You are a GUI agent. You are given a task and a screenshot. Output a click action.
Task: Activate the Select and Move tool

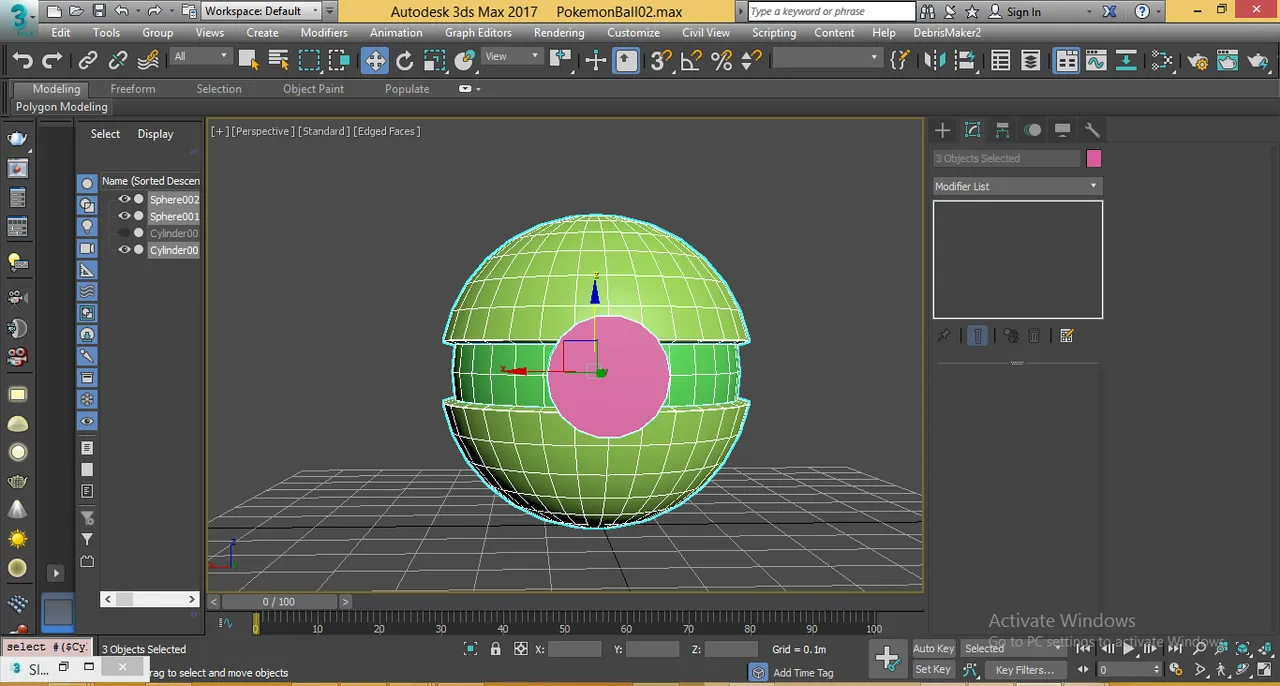click(x=374, y=61)
